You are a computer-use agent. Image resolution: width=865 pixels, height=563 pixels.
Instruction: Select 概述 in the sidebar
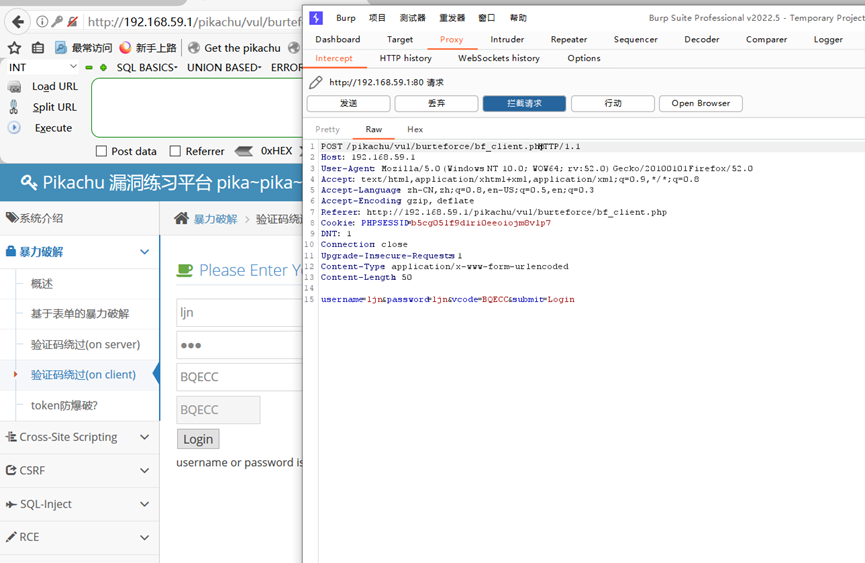tap(42, 283)
